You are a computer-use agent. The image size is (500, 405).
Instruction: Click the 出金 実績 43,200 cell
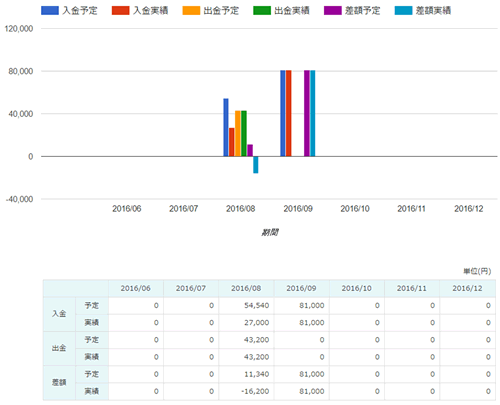coord(246,357)
